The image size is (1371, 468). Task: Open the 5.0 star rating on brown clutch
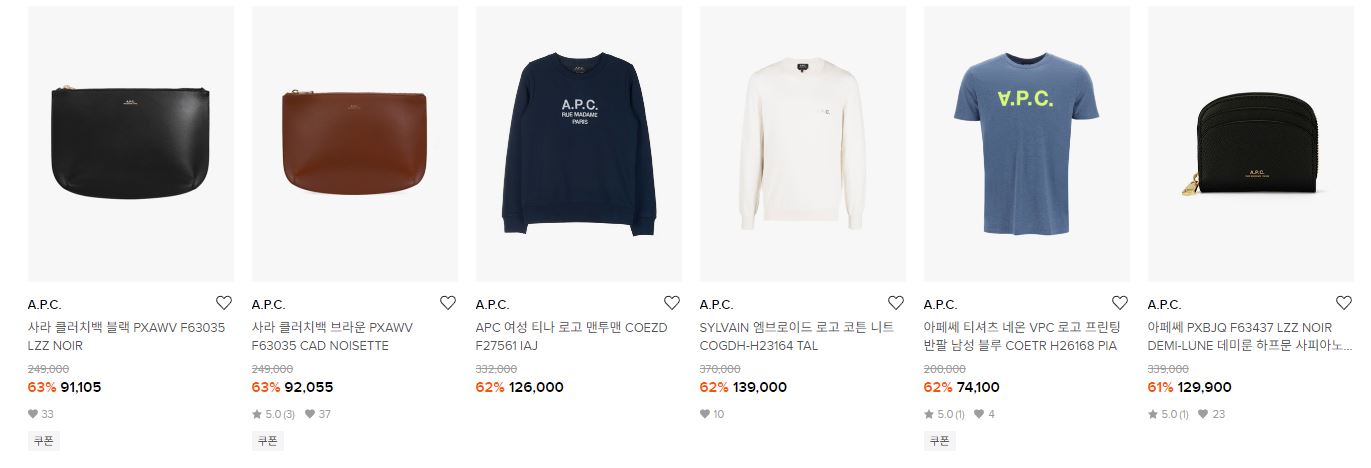(x=273, y=414)
